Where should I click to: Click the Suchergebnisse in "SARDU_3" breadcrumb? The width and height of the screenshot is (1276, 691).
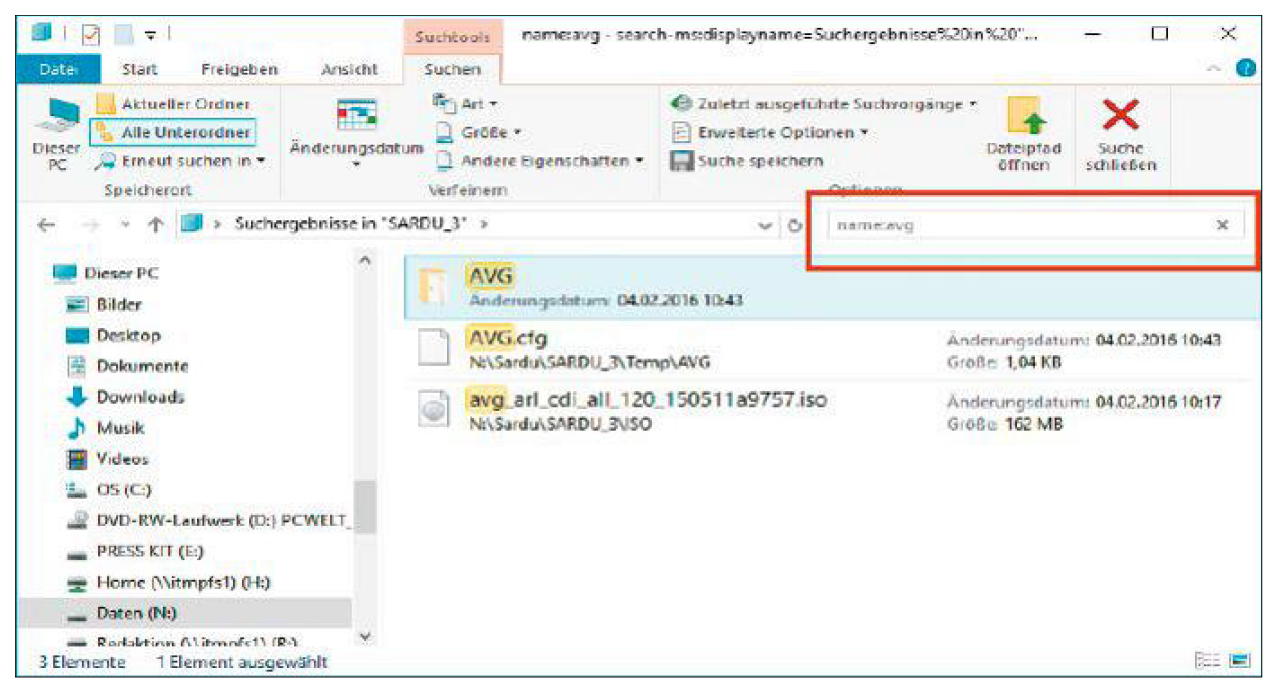click(x=352, y=224)
